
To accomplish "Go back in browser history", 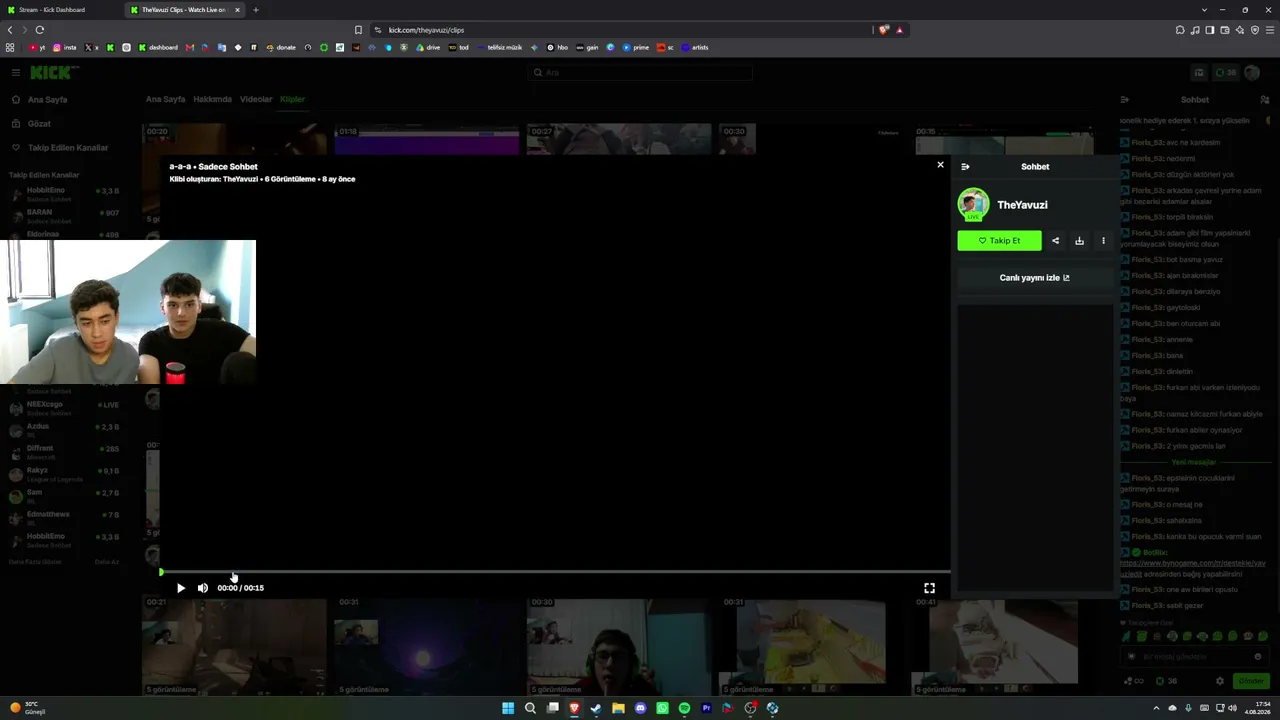I will pos(10,30).
